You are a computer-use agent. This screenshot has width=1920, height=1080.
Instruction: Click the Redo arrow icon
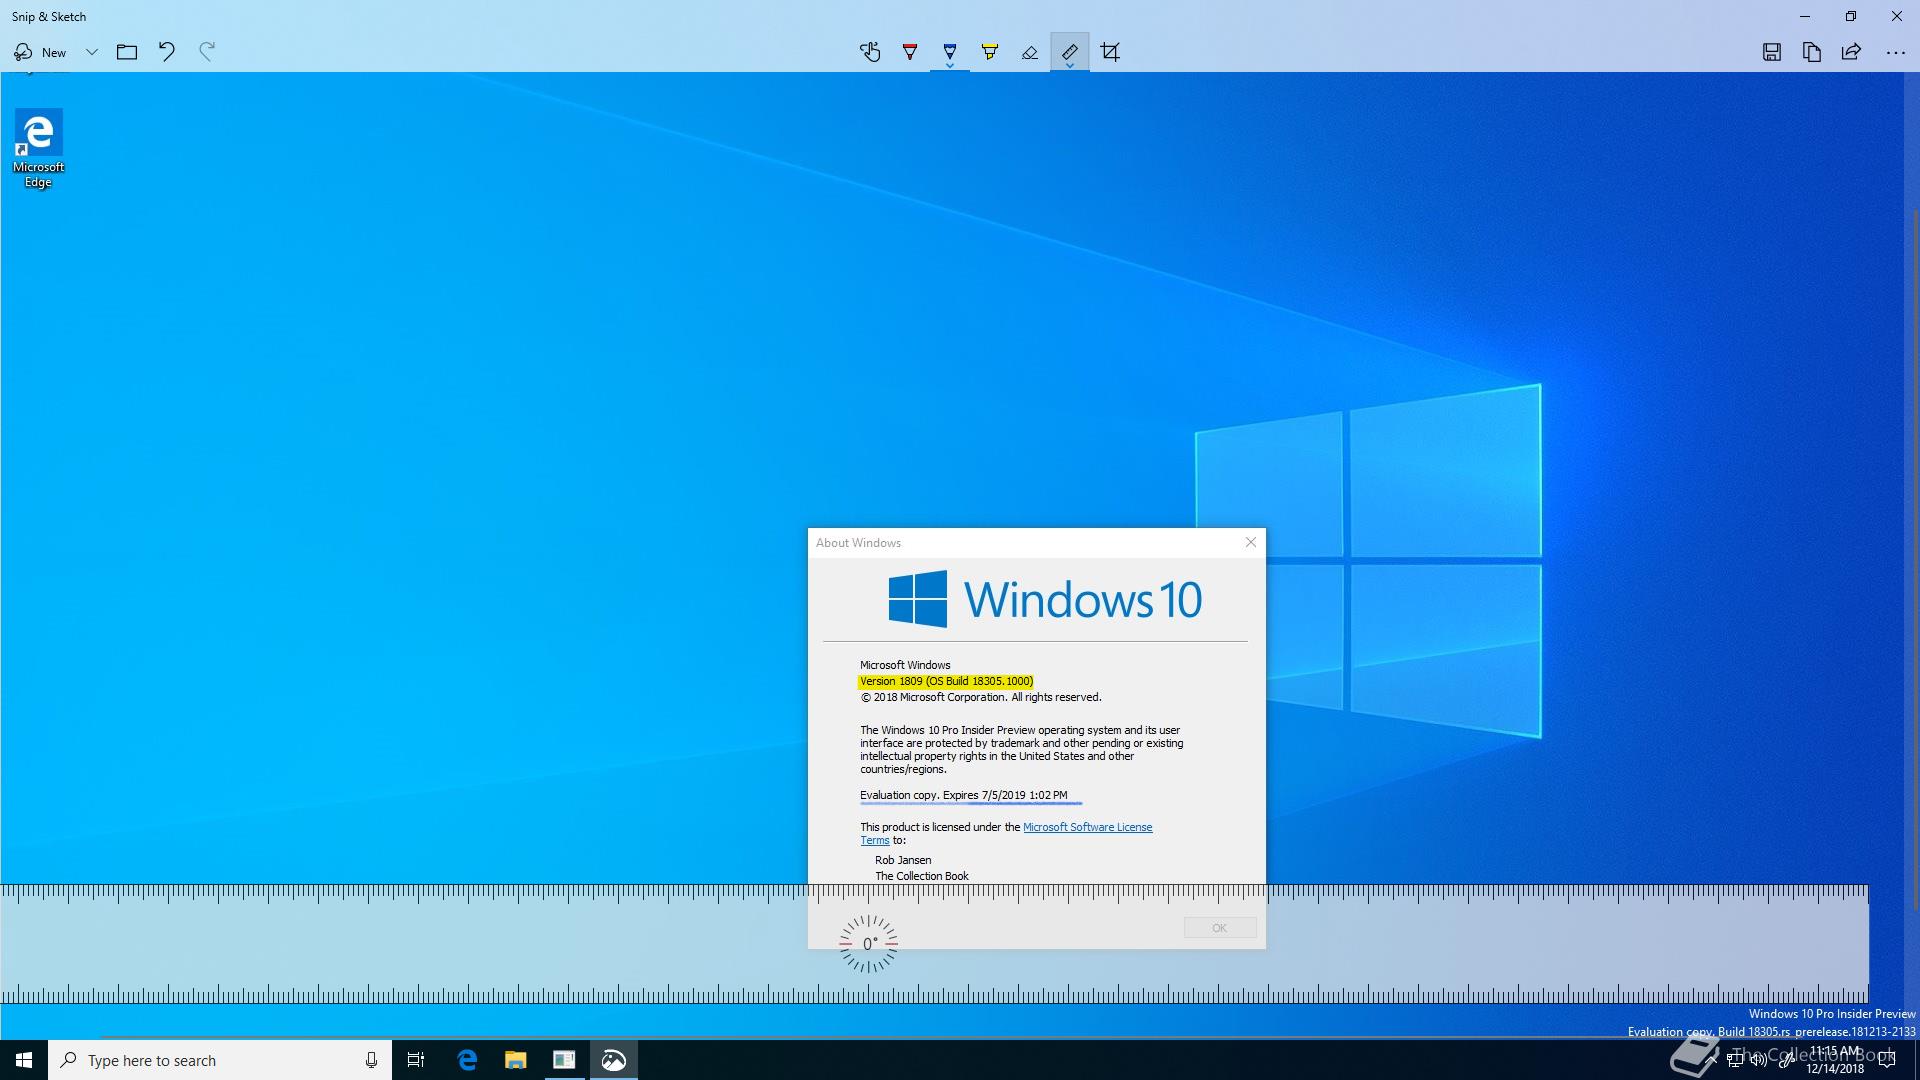point(207,52)
